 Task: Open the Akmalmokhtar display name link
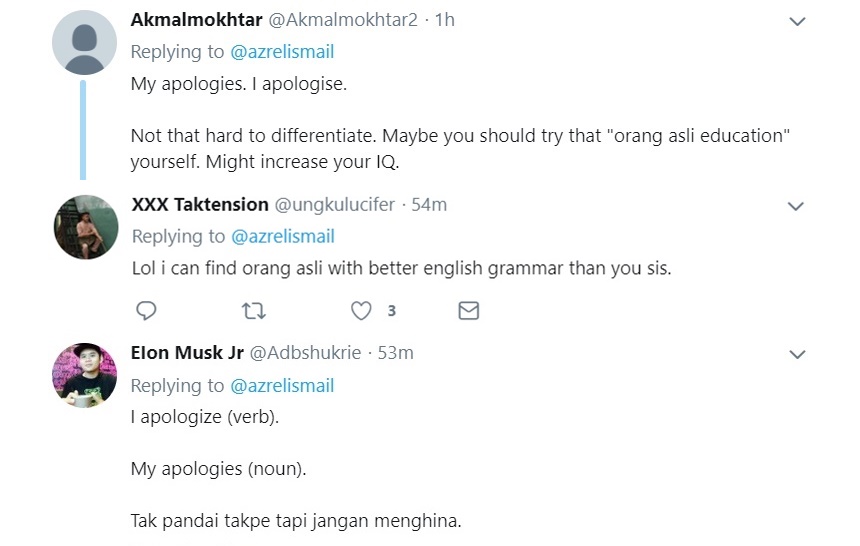coord(196,20)
